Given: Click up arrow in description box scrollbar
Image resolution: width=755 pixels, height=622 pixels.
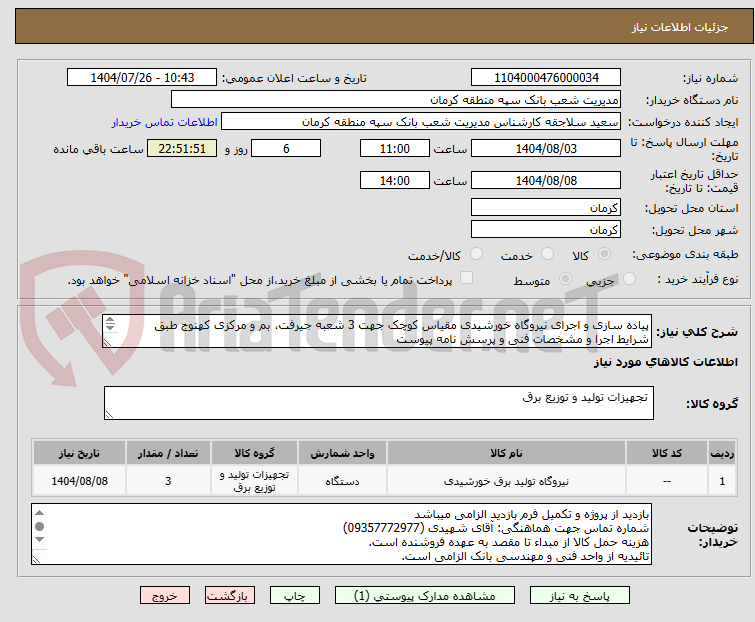Looking at the screenshot, I should click(110, 320).
